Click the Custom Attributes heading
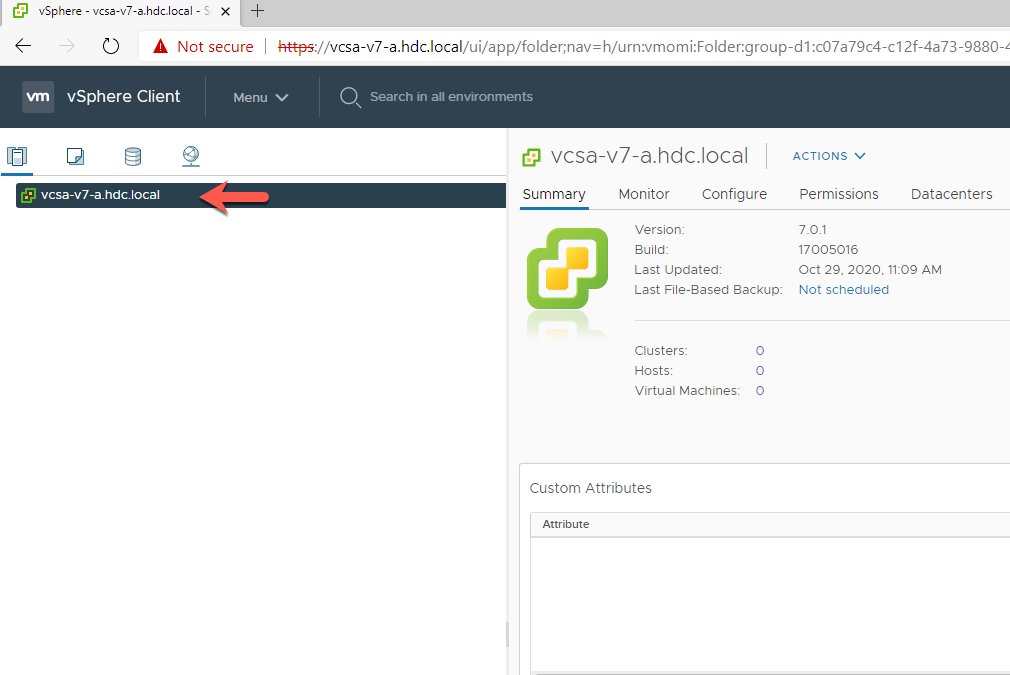This screenshot has width=1010, height=675. (x=591, y=488)
